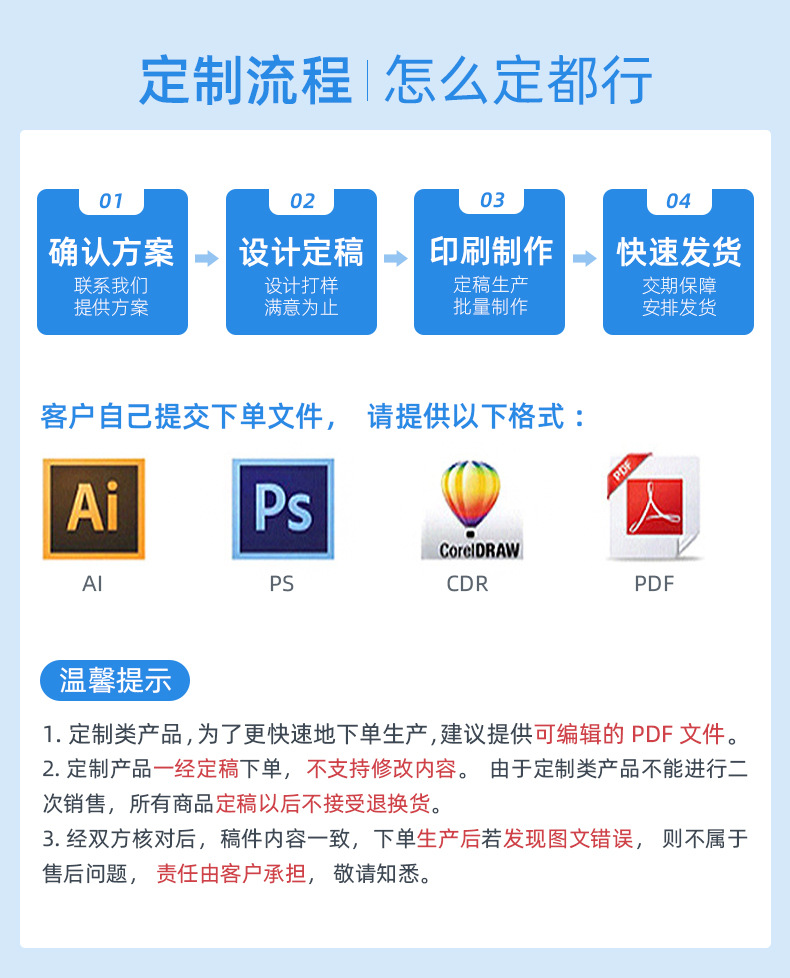Click arrow between step 02 and 03

click(x=395, y=258)
